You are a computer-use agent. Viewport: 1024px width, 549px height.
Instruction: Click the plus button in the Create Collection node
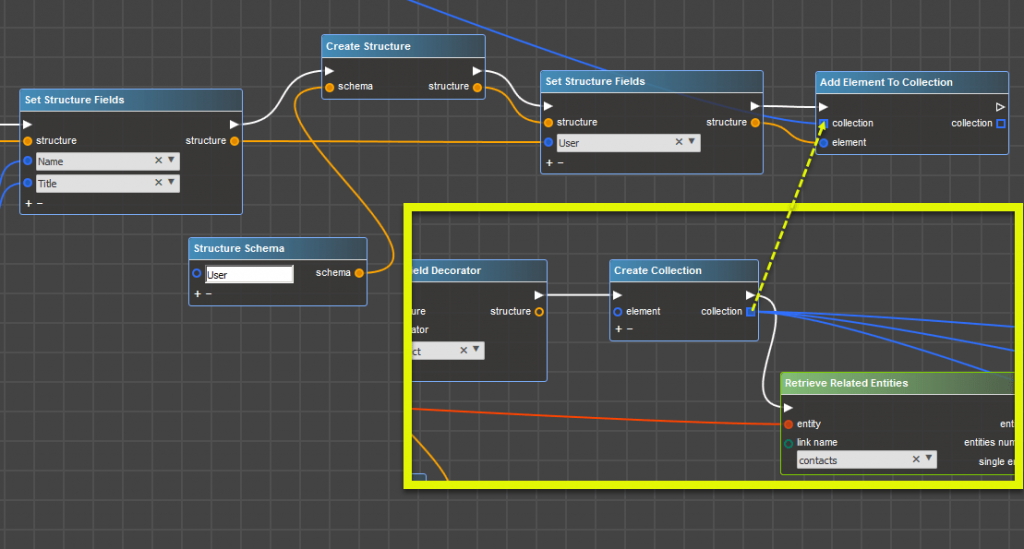(x=620, y=328)
